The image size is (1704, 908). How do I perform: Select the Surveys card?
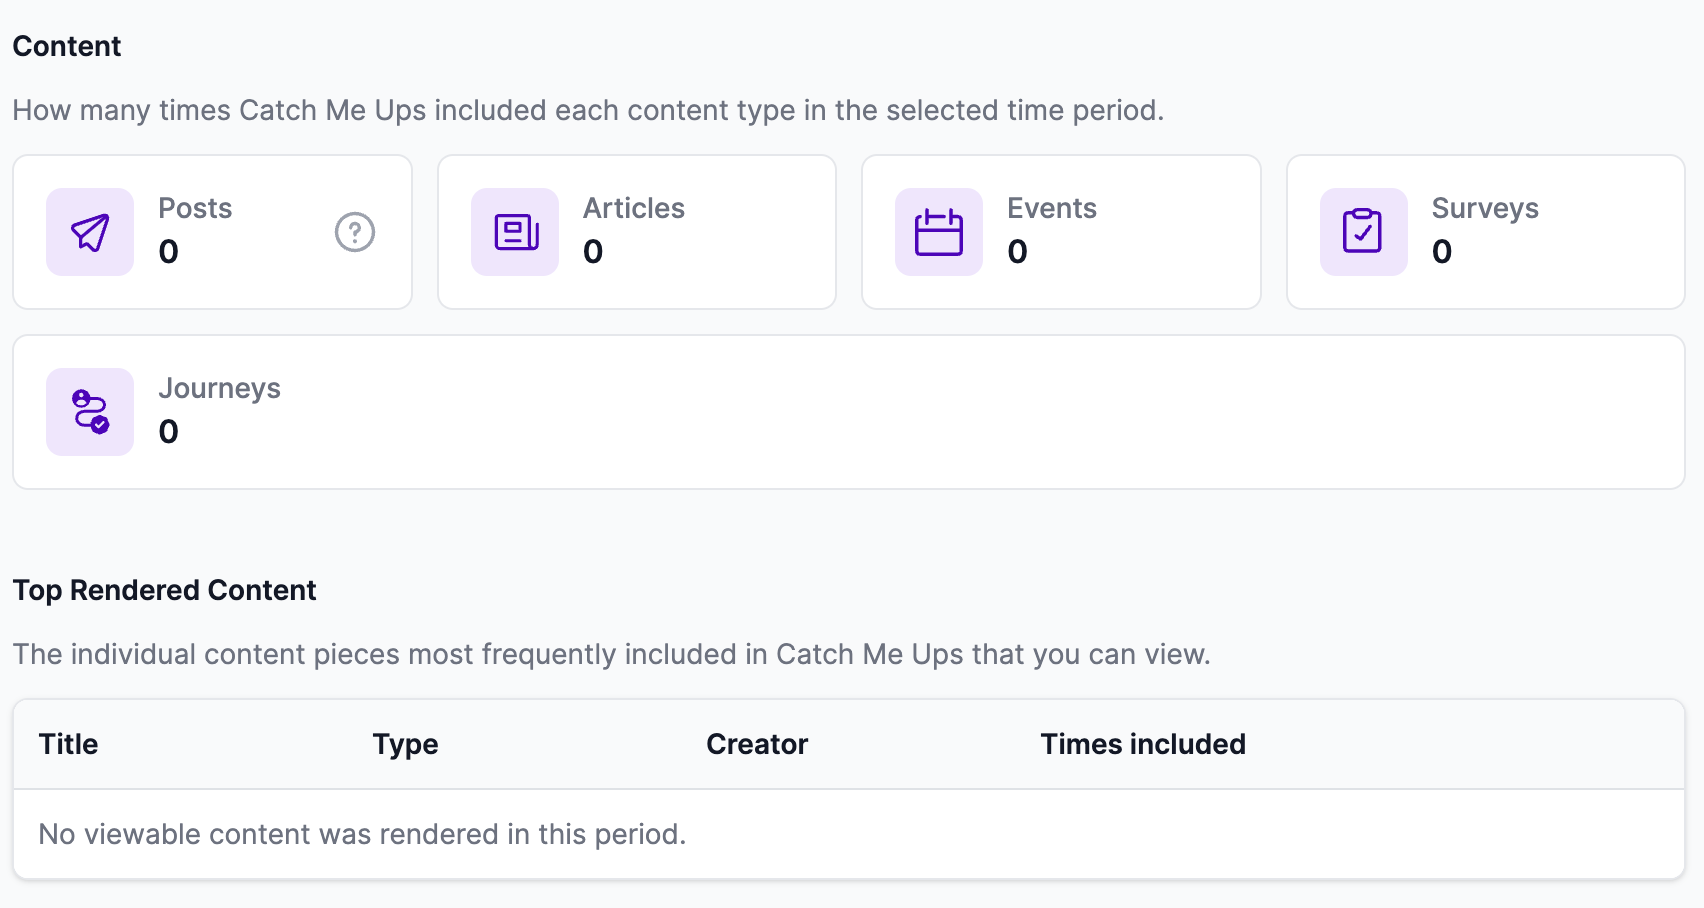point(1486,232)
